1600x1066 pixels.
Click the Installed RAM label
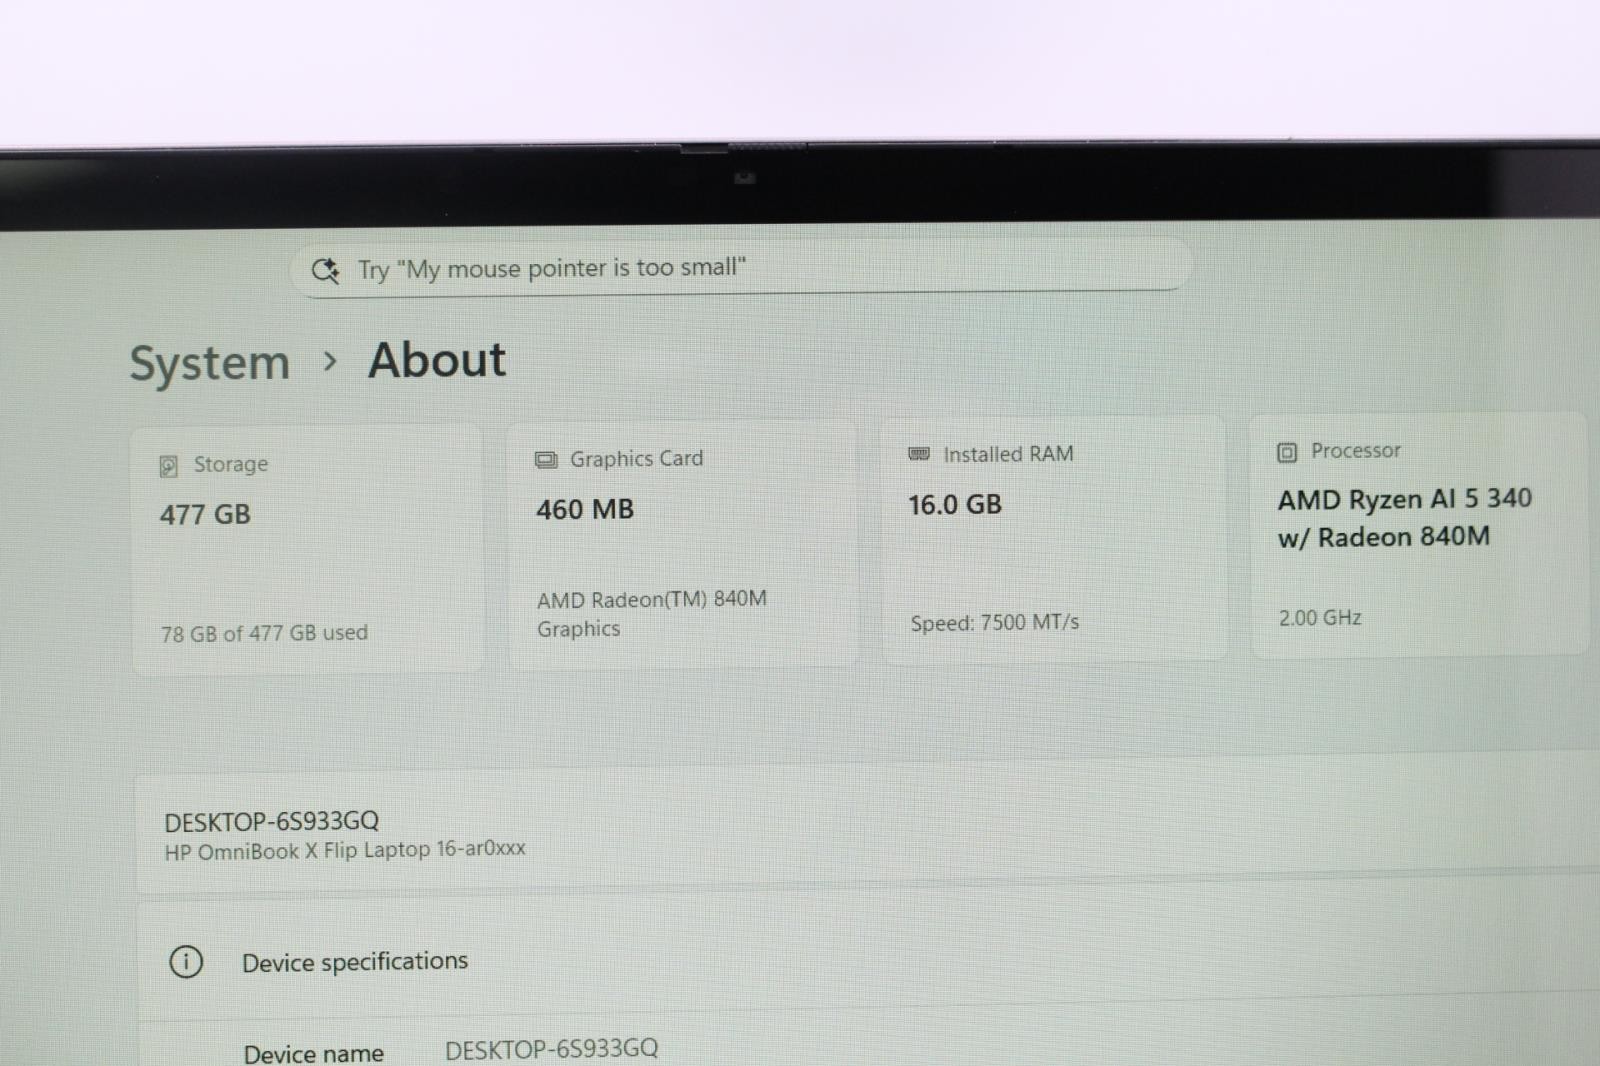click(x=1008, y=454)
